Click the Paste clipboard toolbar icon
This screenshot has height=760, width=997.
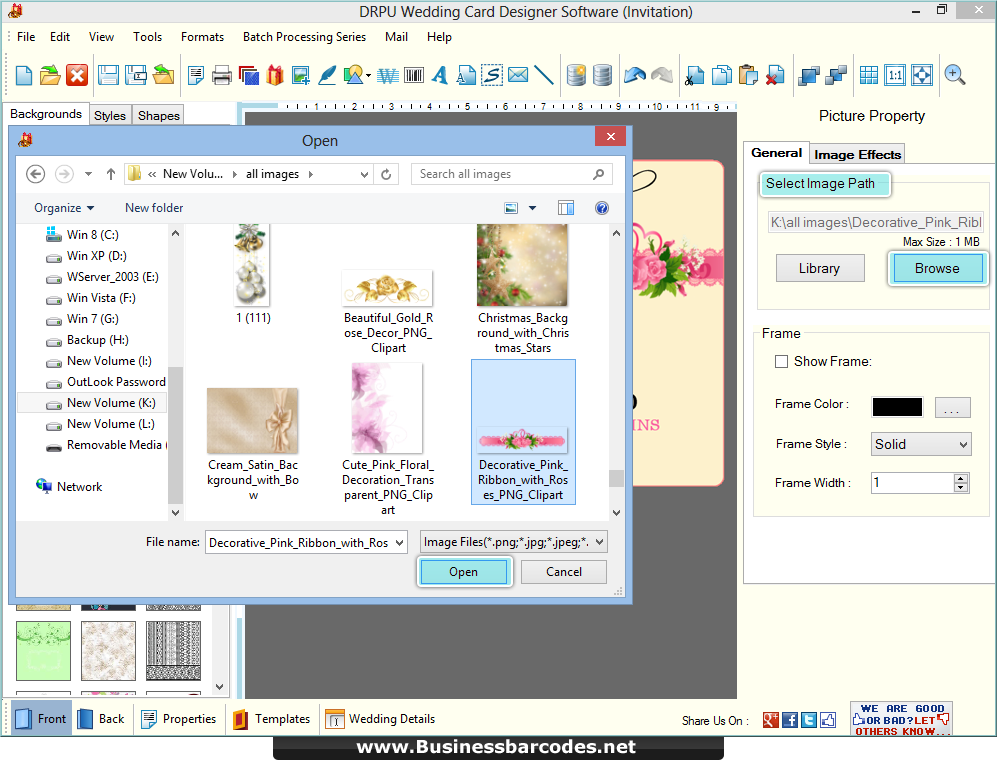pyautogui.click(x=748, y=75)
